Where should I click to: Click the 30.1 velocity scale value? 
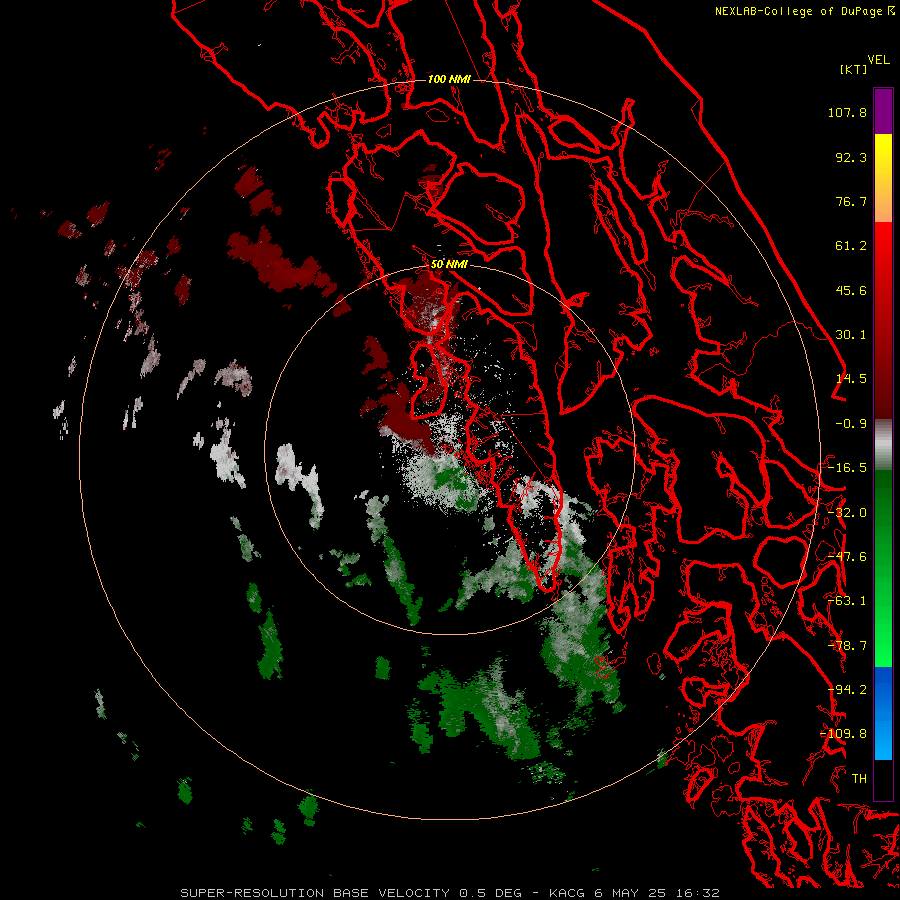point(851,335)
